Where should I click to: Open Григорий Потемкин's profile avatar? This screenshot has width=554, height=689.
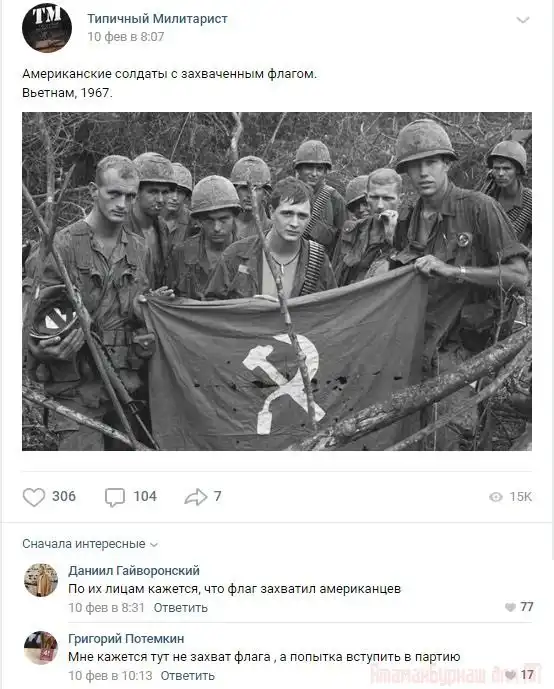[x=41, y=648]
